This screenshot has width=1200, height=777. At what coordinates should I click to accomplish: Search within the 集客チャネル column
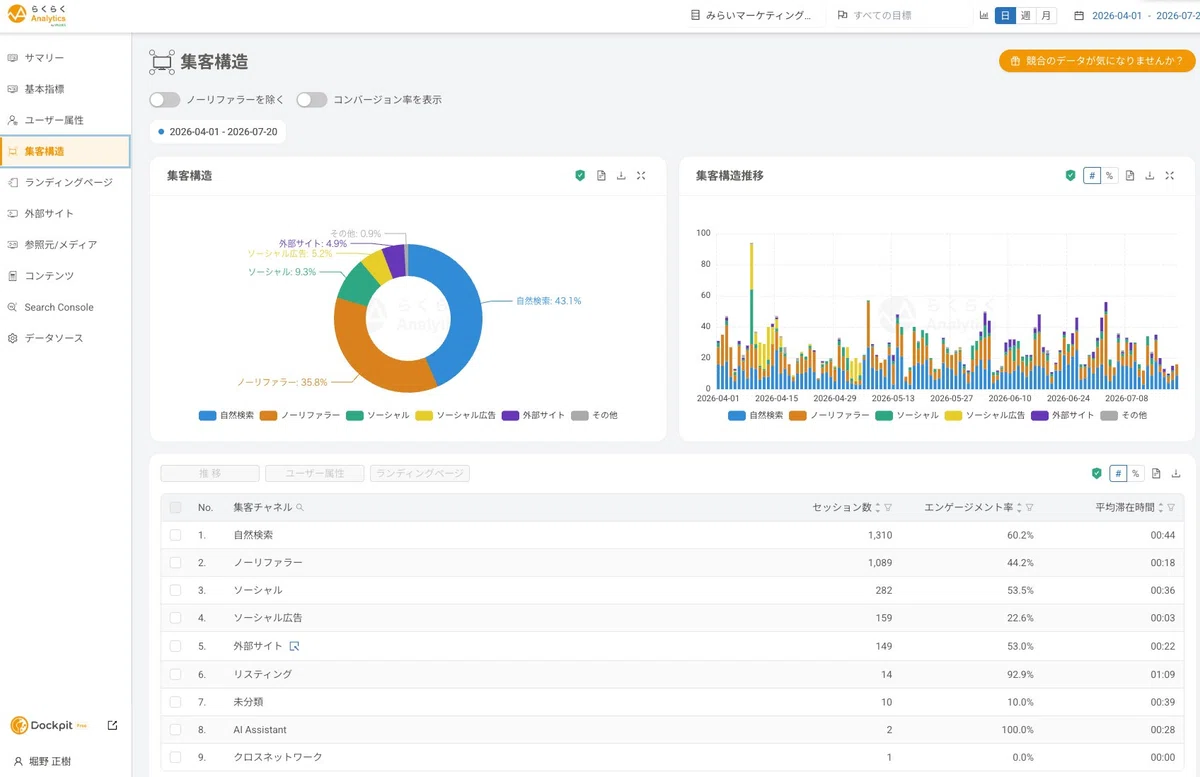click(x=300, y=508)
